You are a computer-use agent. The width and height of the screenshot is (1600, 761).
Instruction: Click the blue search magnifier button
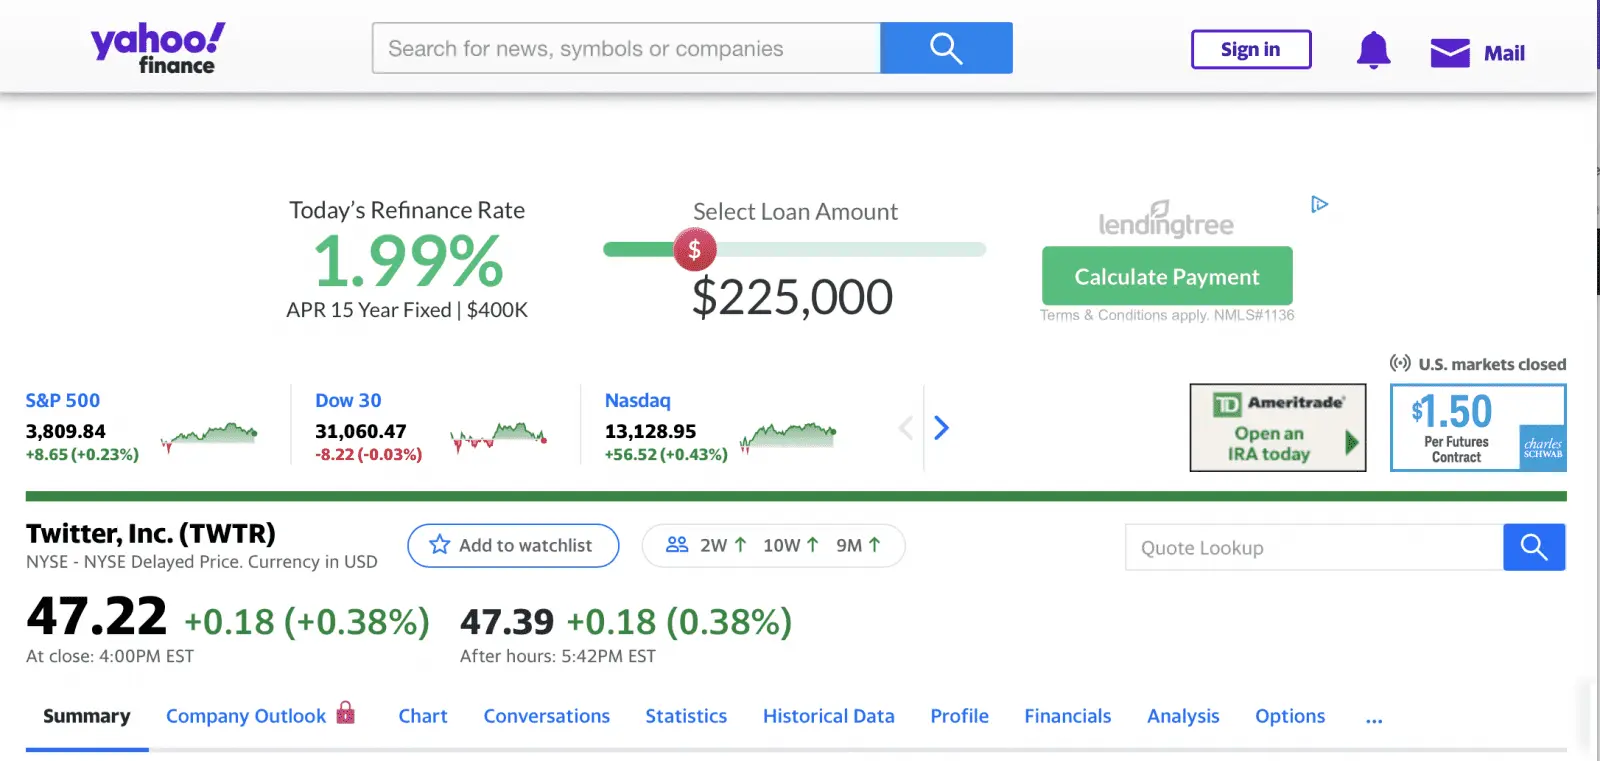coord(946,48)
